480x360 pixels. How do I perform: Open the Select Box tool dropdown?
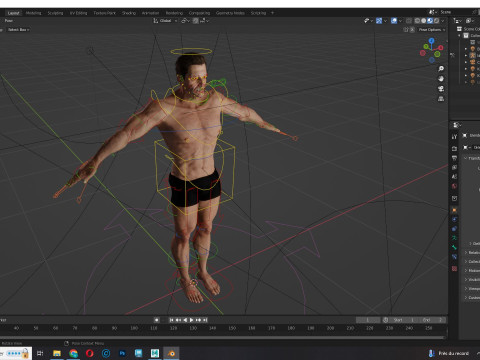(x=18, y=30)
